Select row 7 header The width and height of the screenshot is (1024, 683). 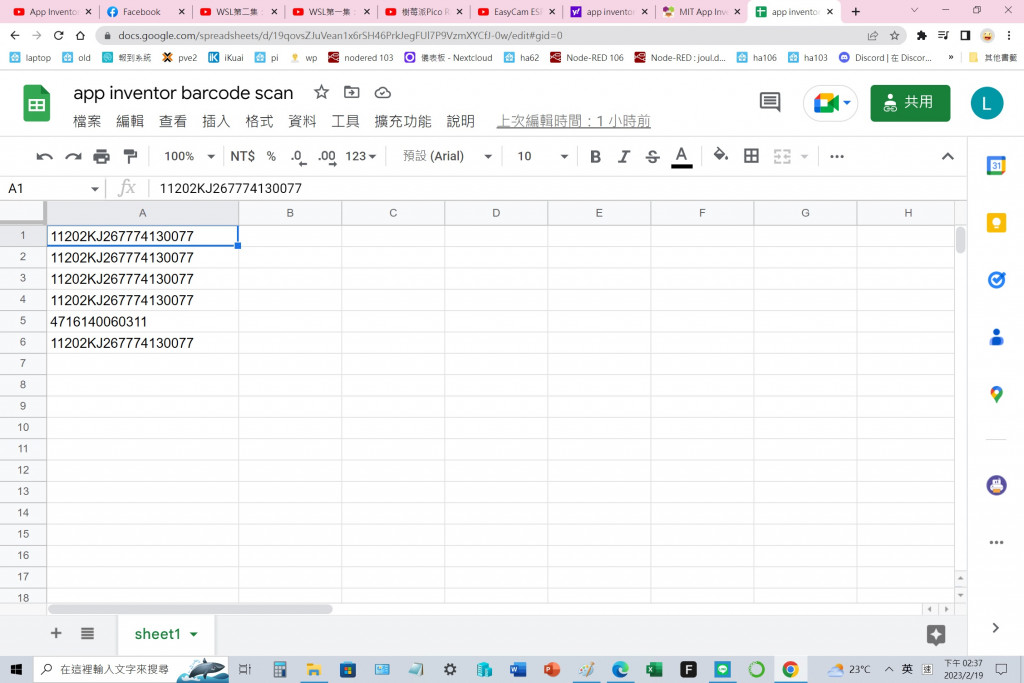coord(23,363)
